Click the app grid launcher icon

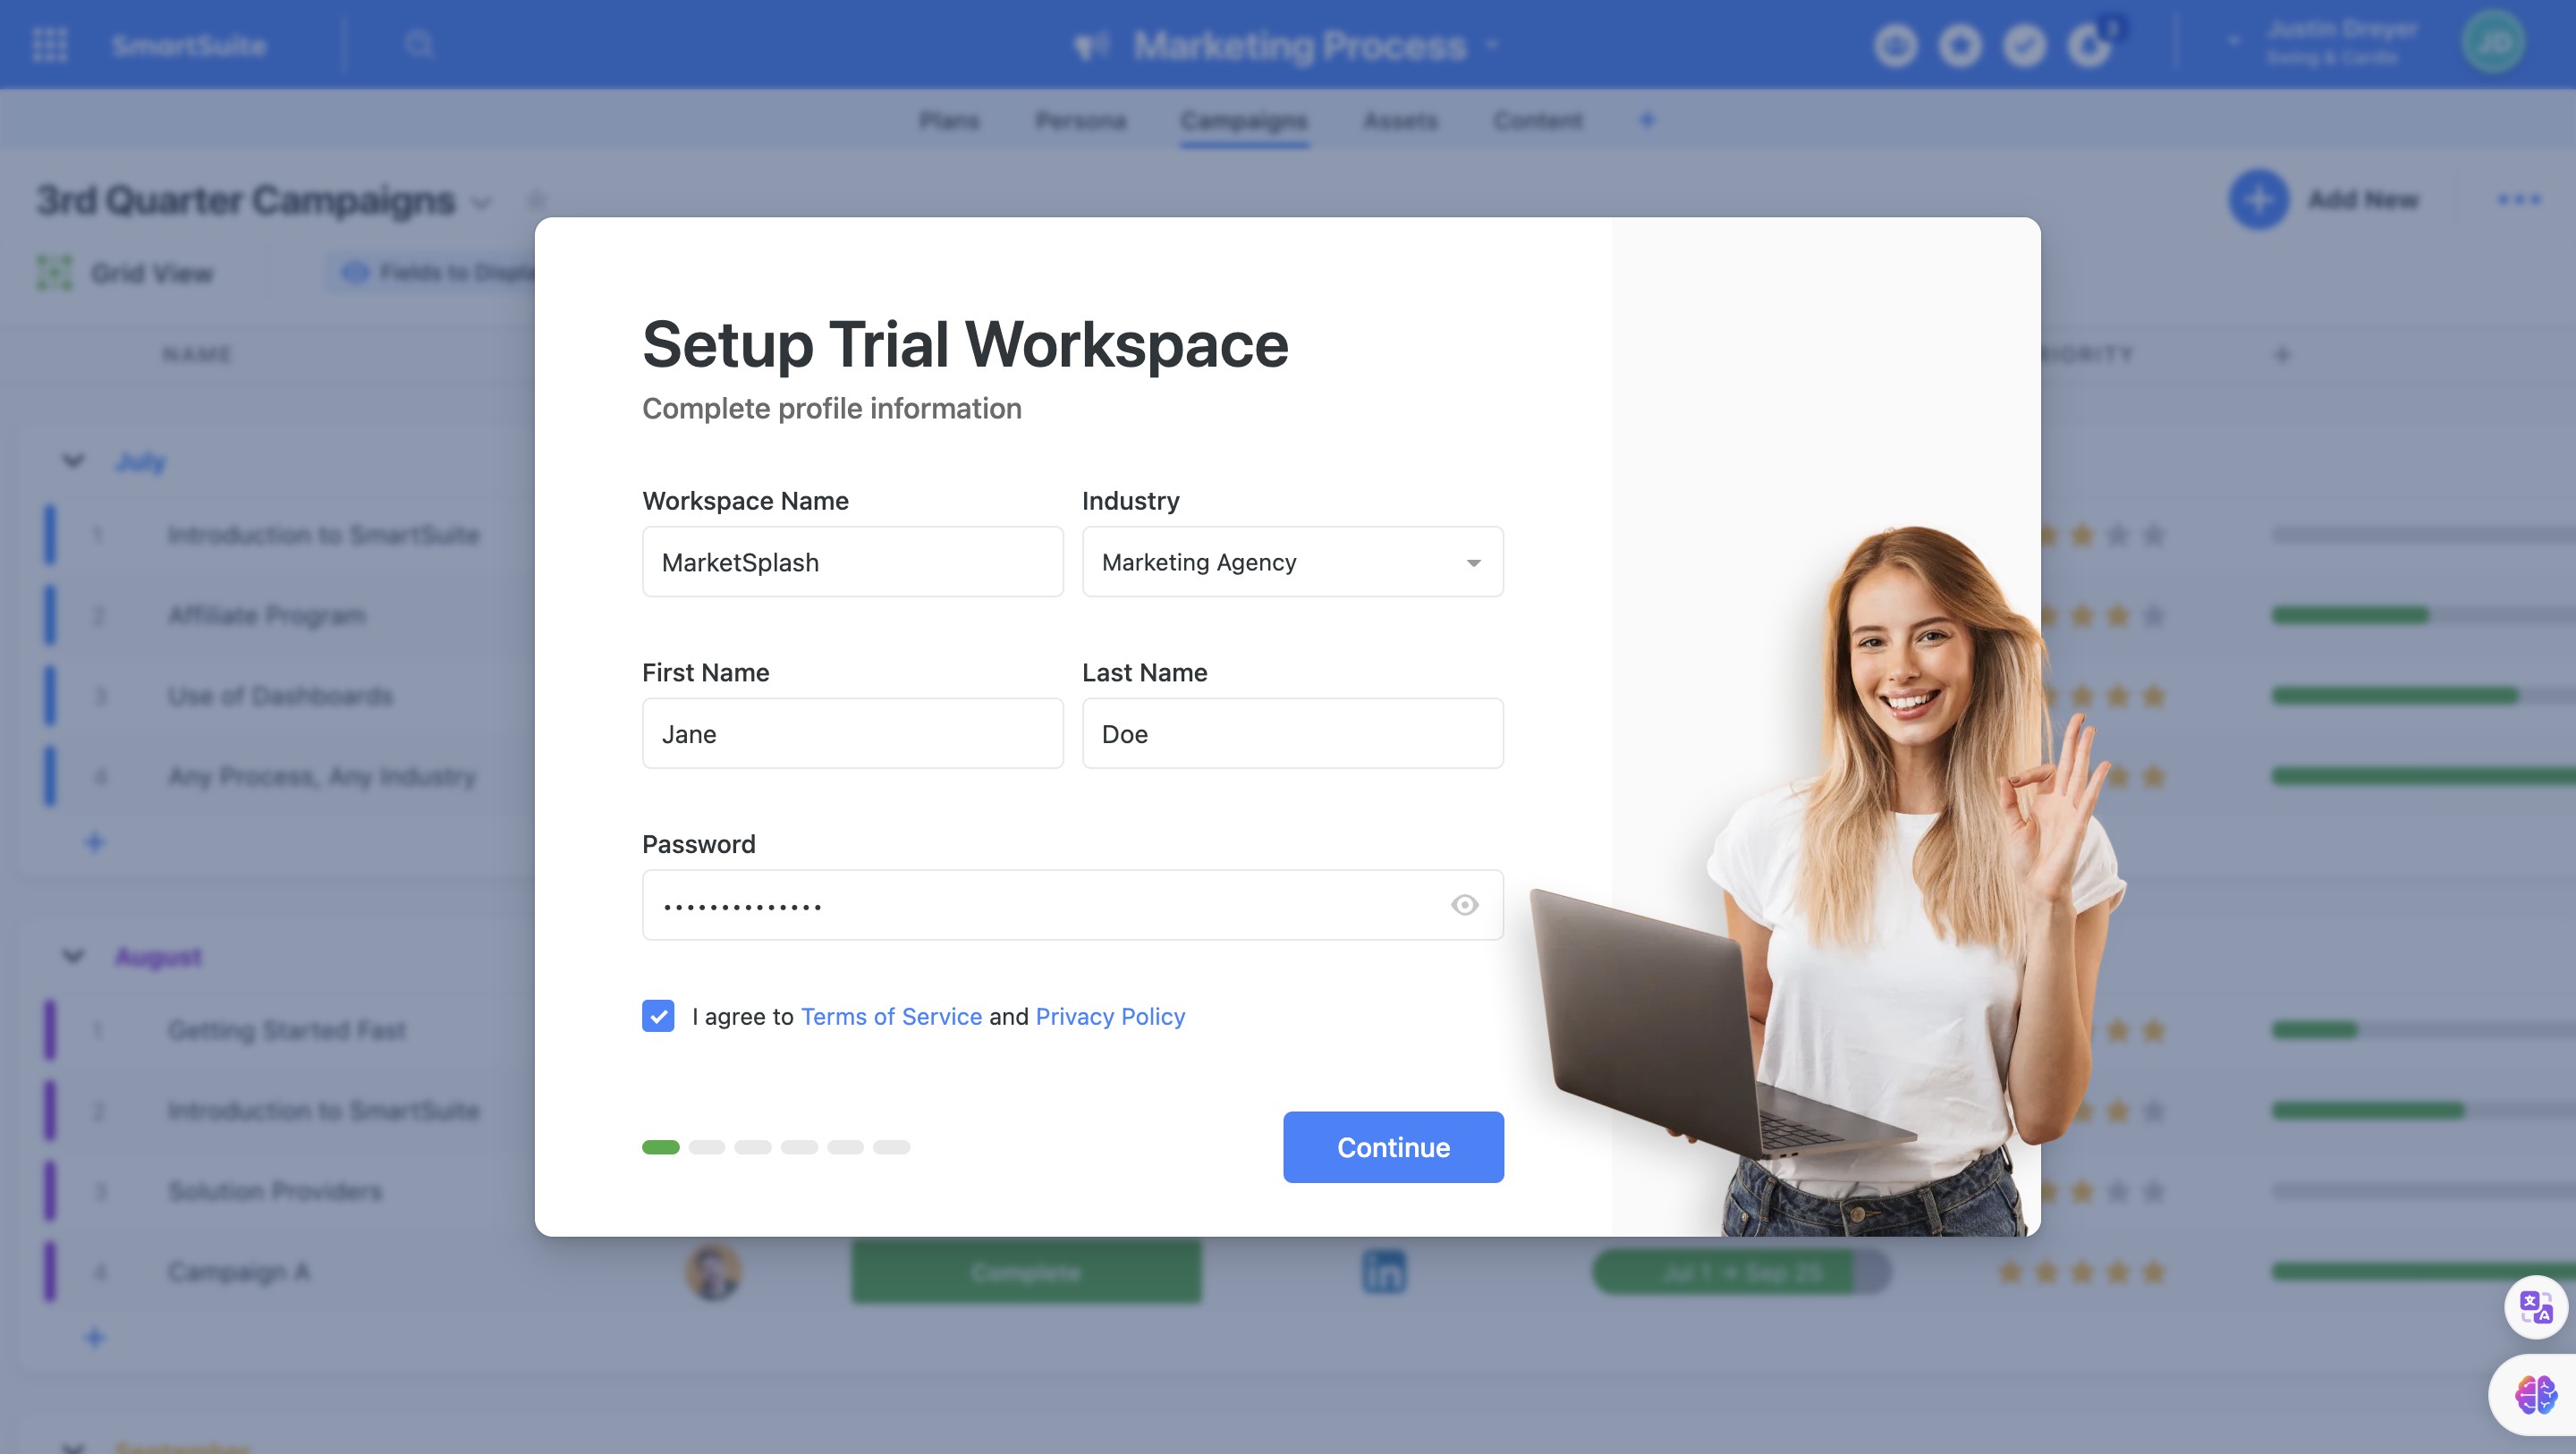[x=50, y=45]
